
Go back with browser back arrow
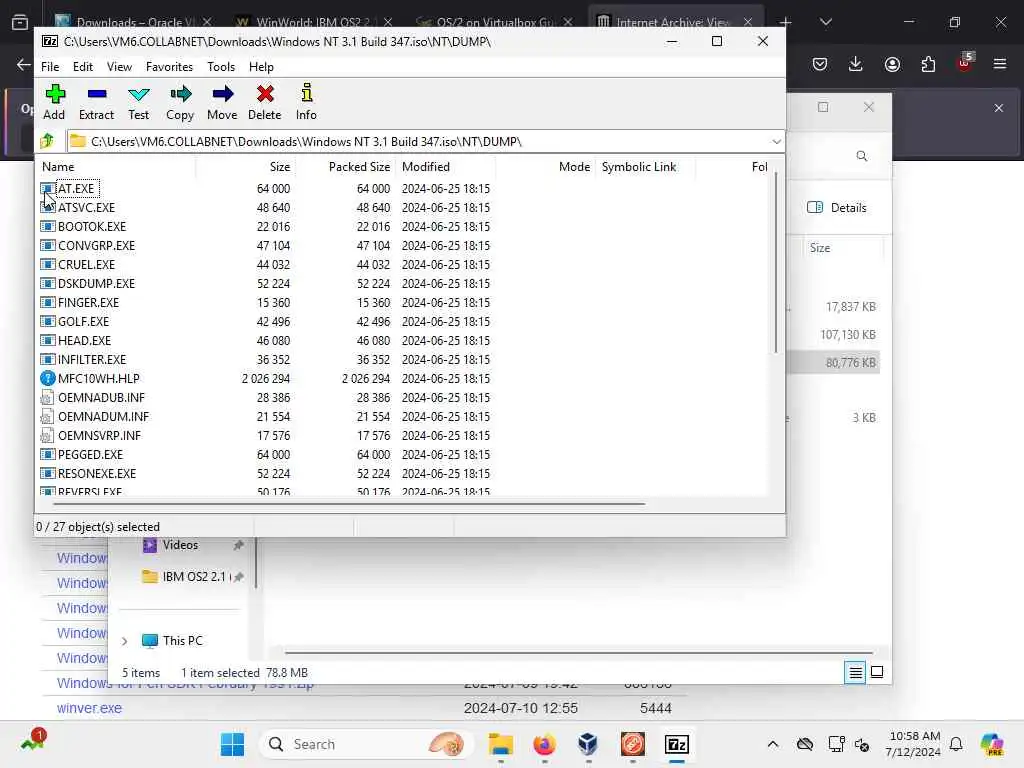tap(24, 64)
